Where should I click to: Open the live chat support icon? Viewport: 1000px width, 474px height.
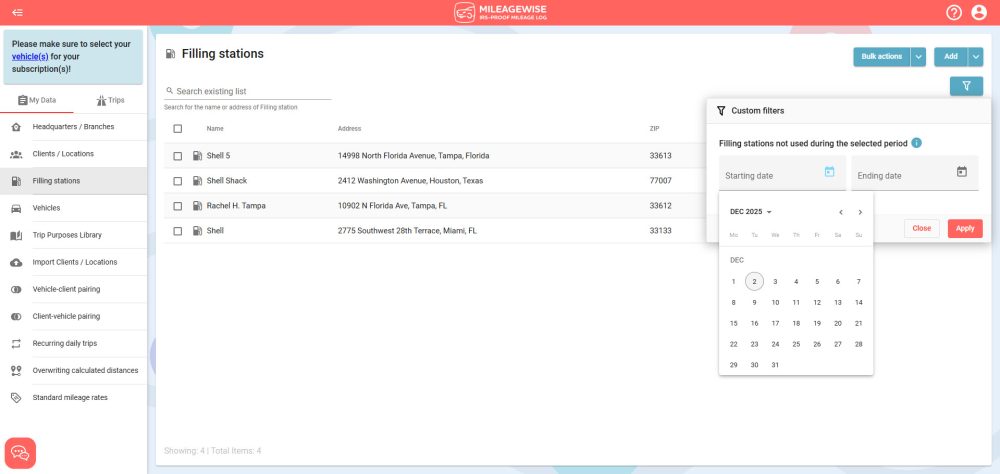coord(20,453)
